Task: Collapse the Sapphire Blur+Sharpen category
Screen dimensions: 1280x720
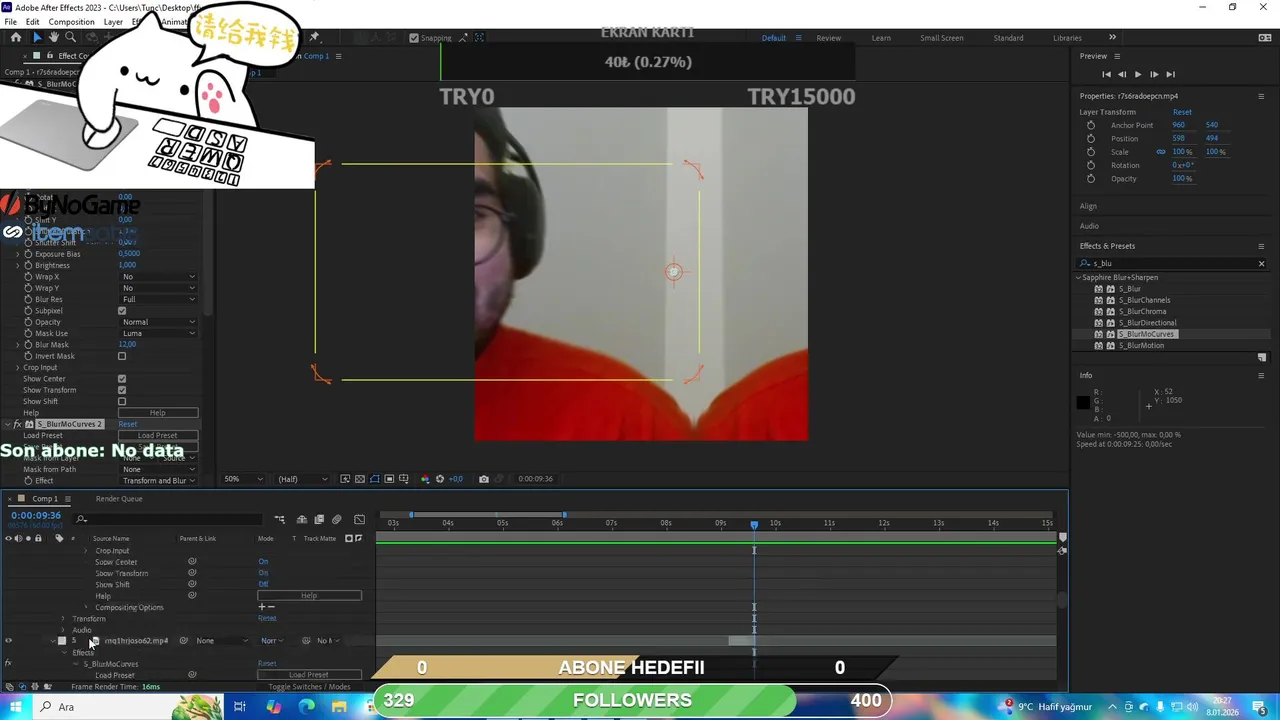Action: coord(1079,277)
